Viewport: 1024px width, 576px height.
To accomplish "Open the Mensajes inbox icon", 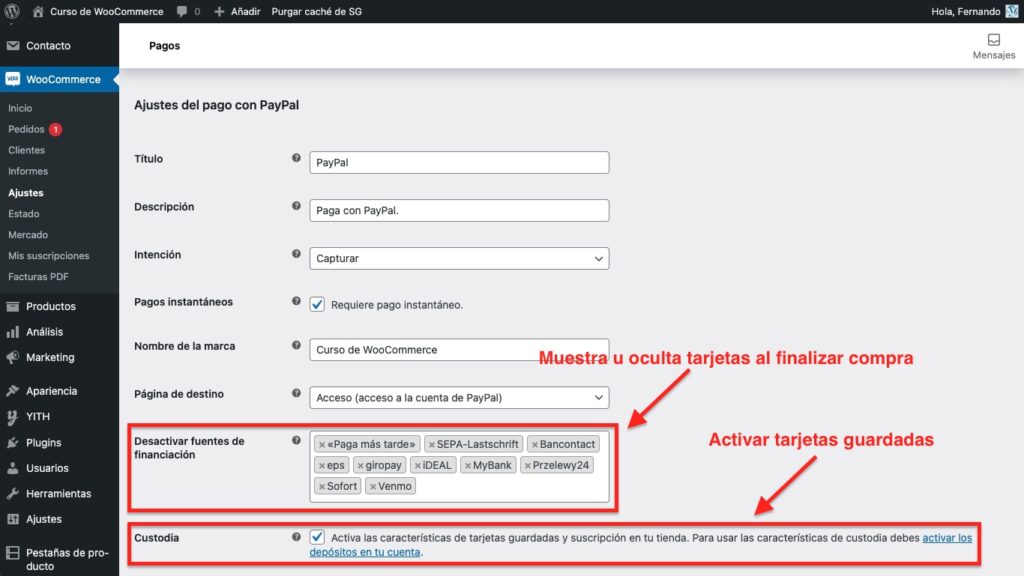I will [993, 40].
